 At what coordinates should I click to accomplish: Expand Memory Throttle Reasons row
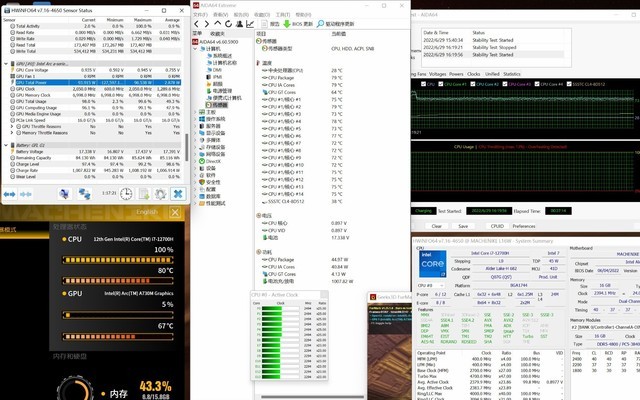coord(11,133)
